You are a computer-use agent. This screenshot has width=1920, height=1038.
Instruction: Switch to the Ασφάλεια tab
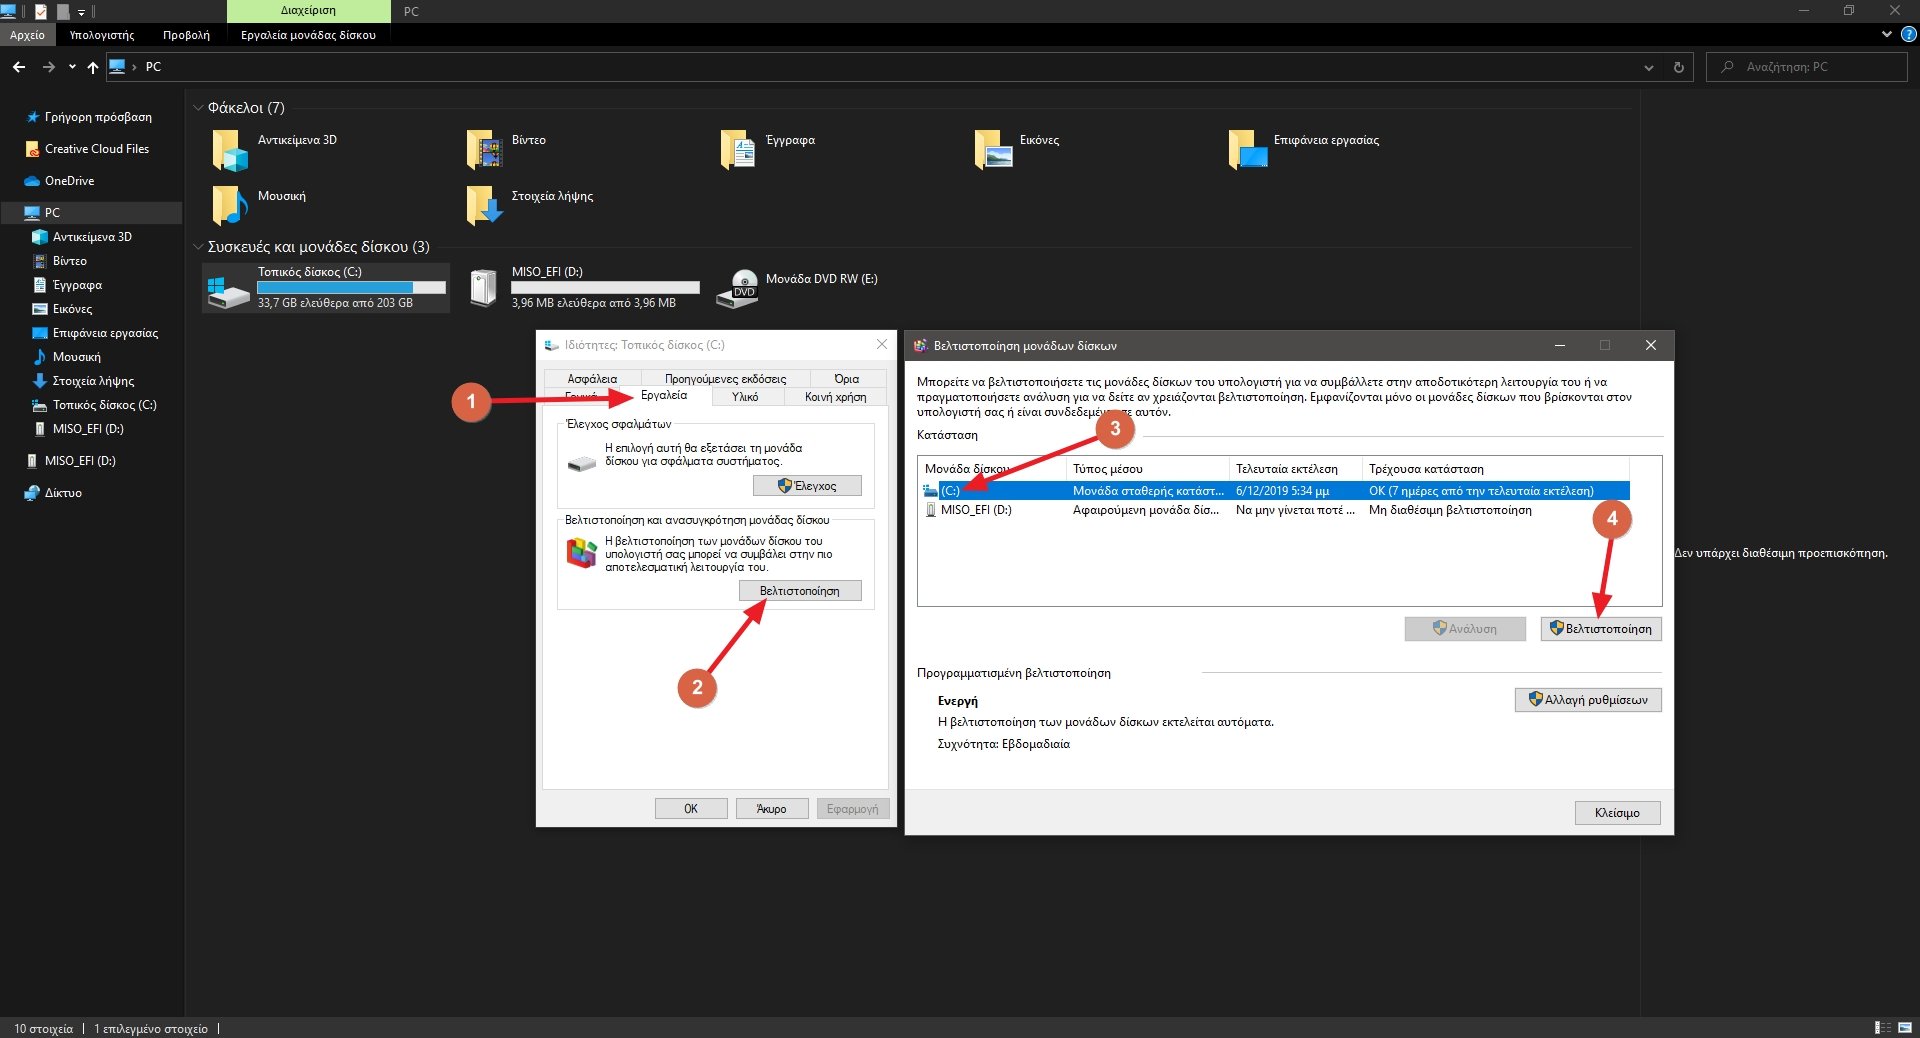tap(592, 379)
